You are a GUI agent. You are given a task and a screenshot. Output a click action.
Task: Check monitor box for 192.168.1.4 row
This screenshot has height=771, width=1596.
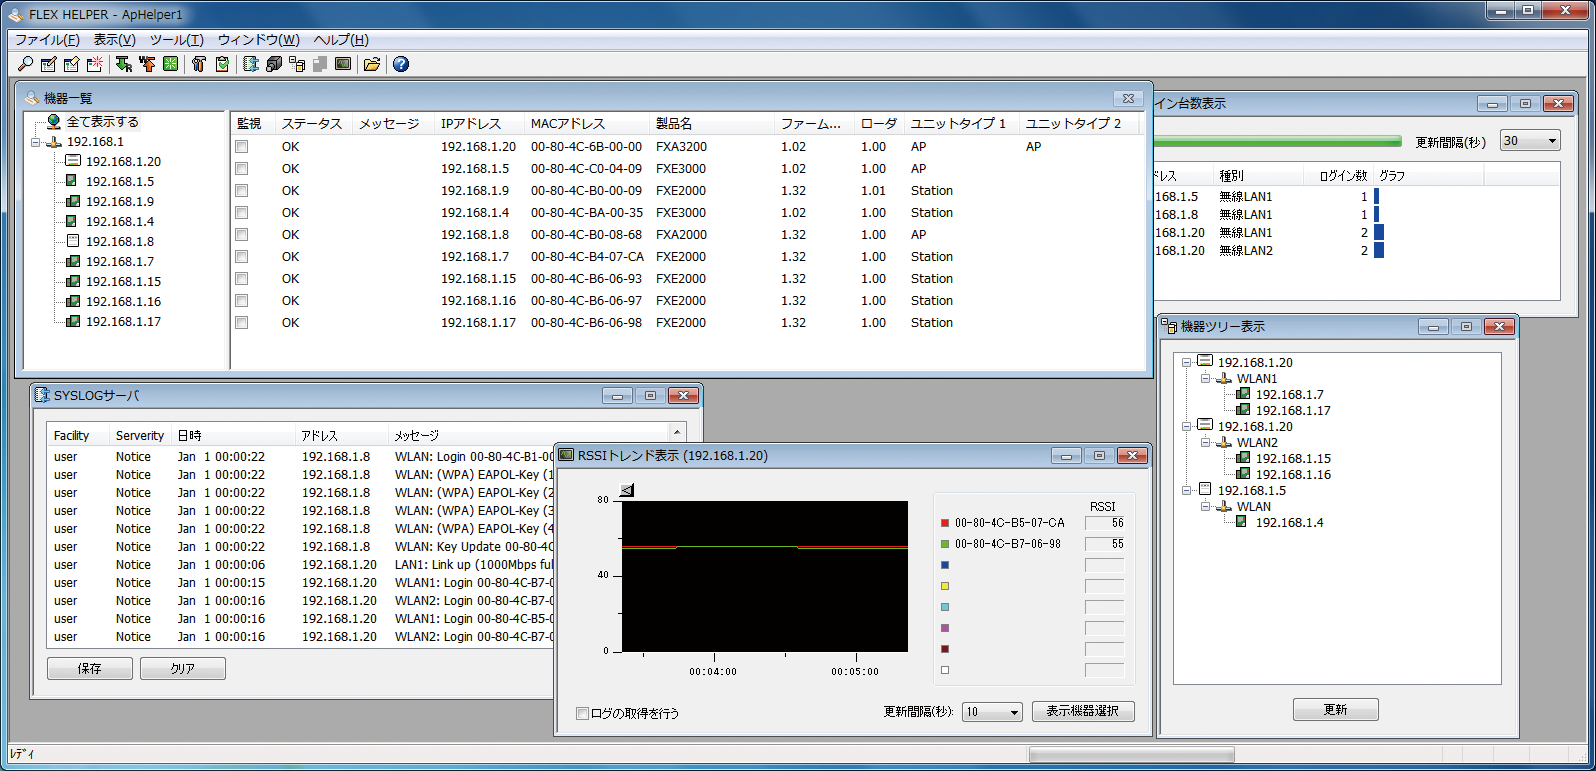241,213
